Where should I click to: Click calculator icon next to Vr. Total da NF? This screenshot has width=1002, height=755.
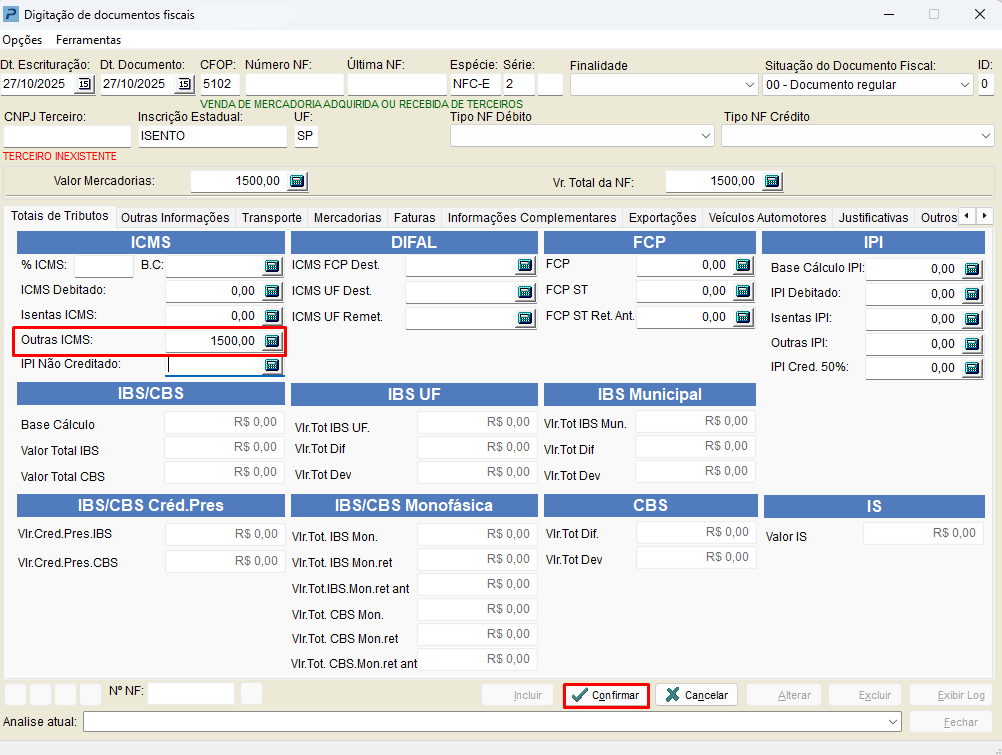[x=772, y=181]
